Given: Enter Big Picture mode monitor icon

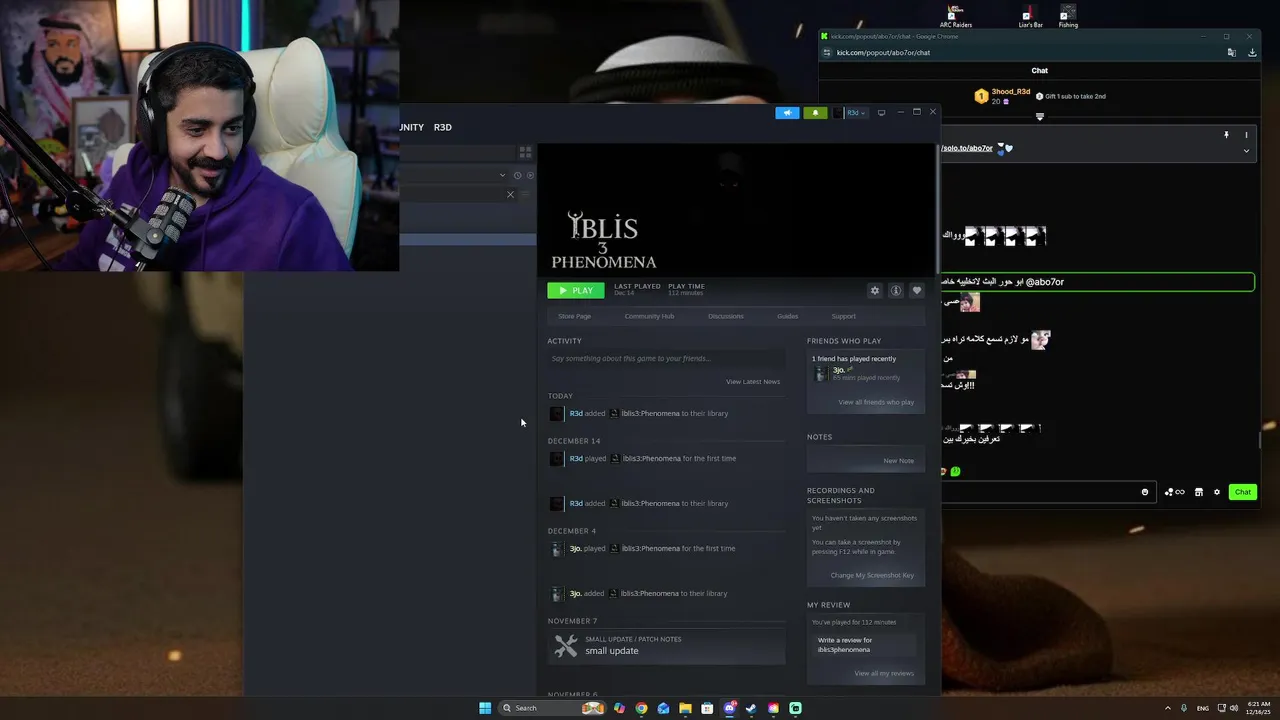Looking at the screenshot, I should coord(881,113).
